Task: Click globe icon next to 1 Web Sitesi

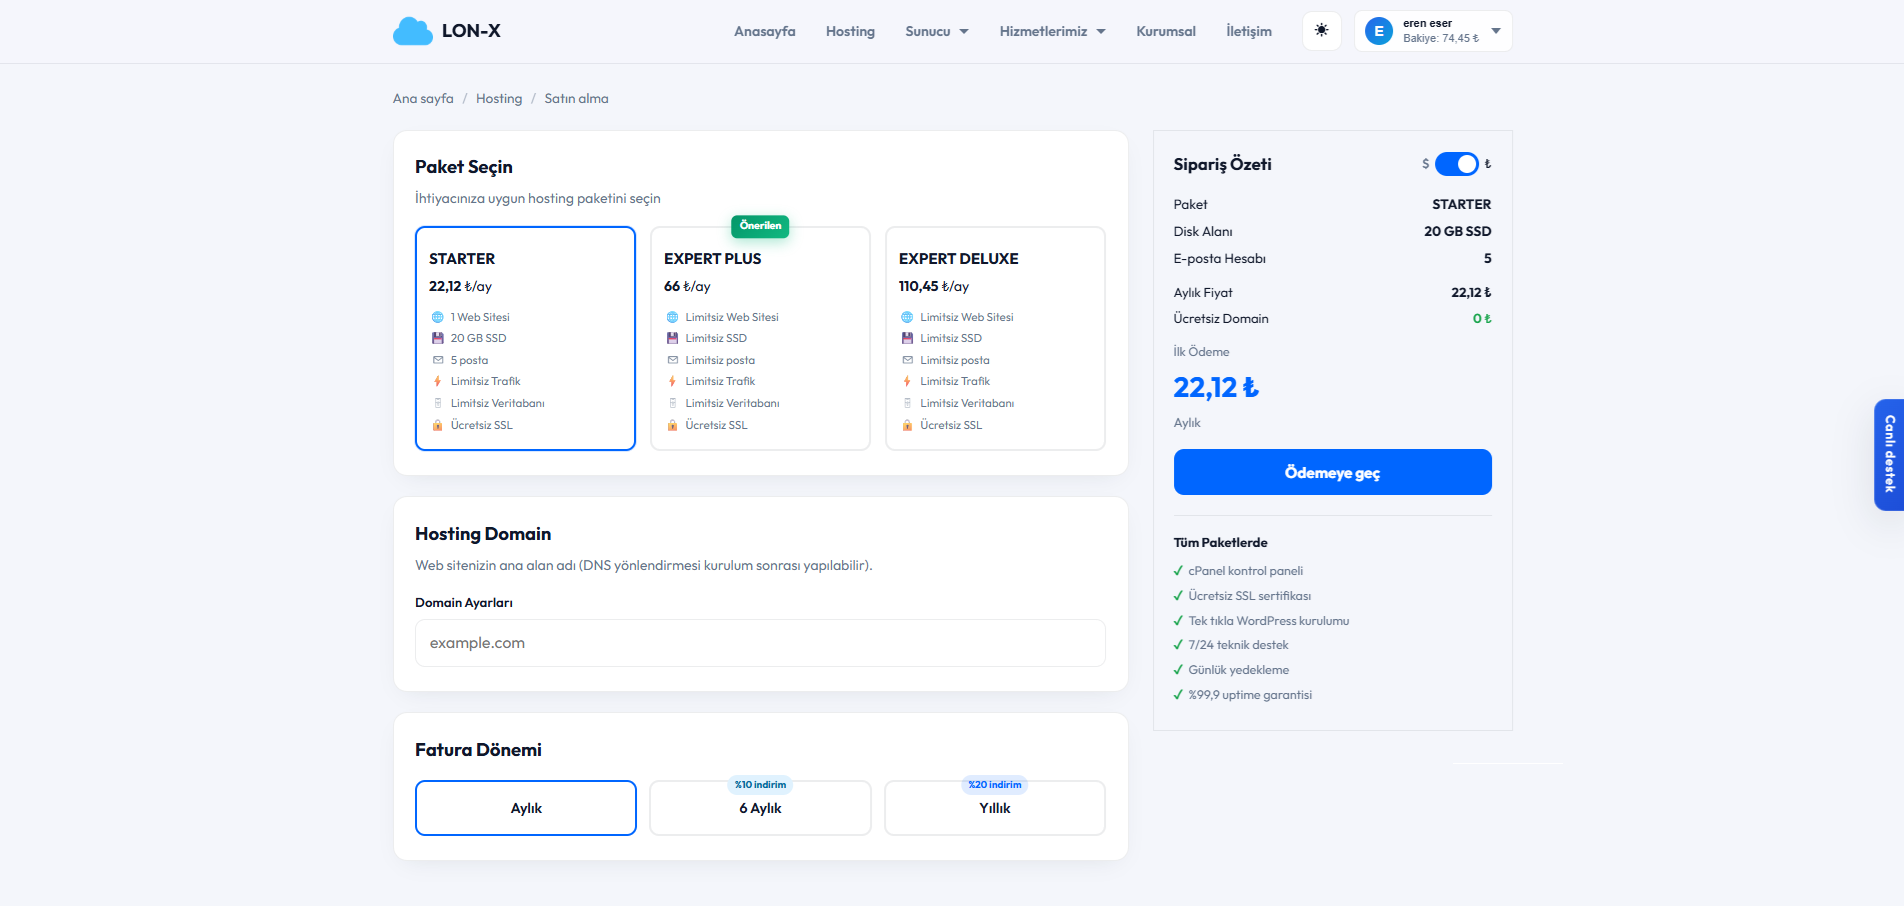Action: pos(437,317)
